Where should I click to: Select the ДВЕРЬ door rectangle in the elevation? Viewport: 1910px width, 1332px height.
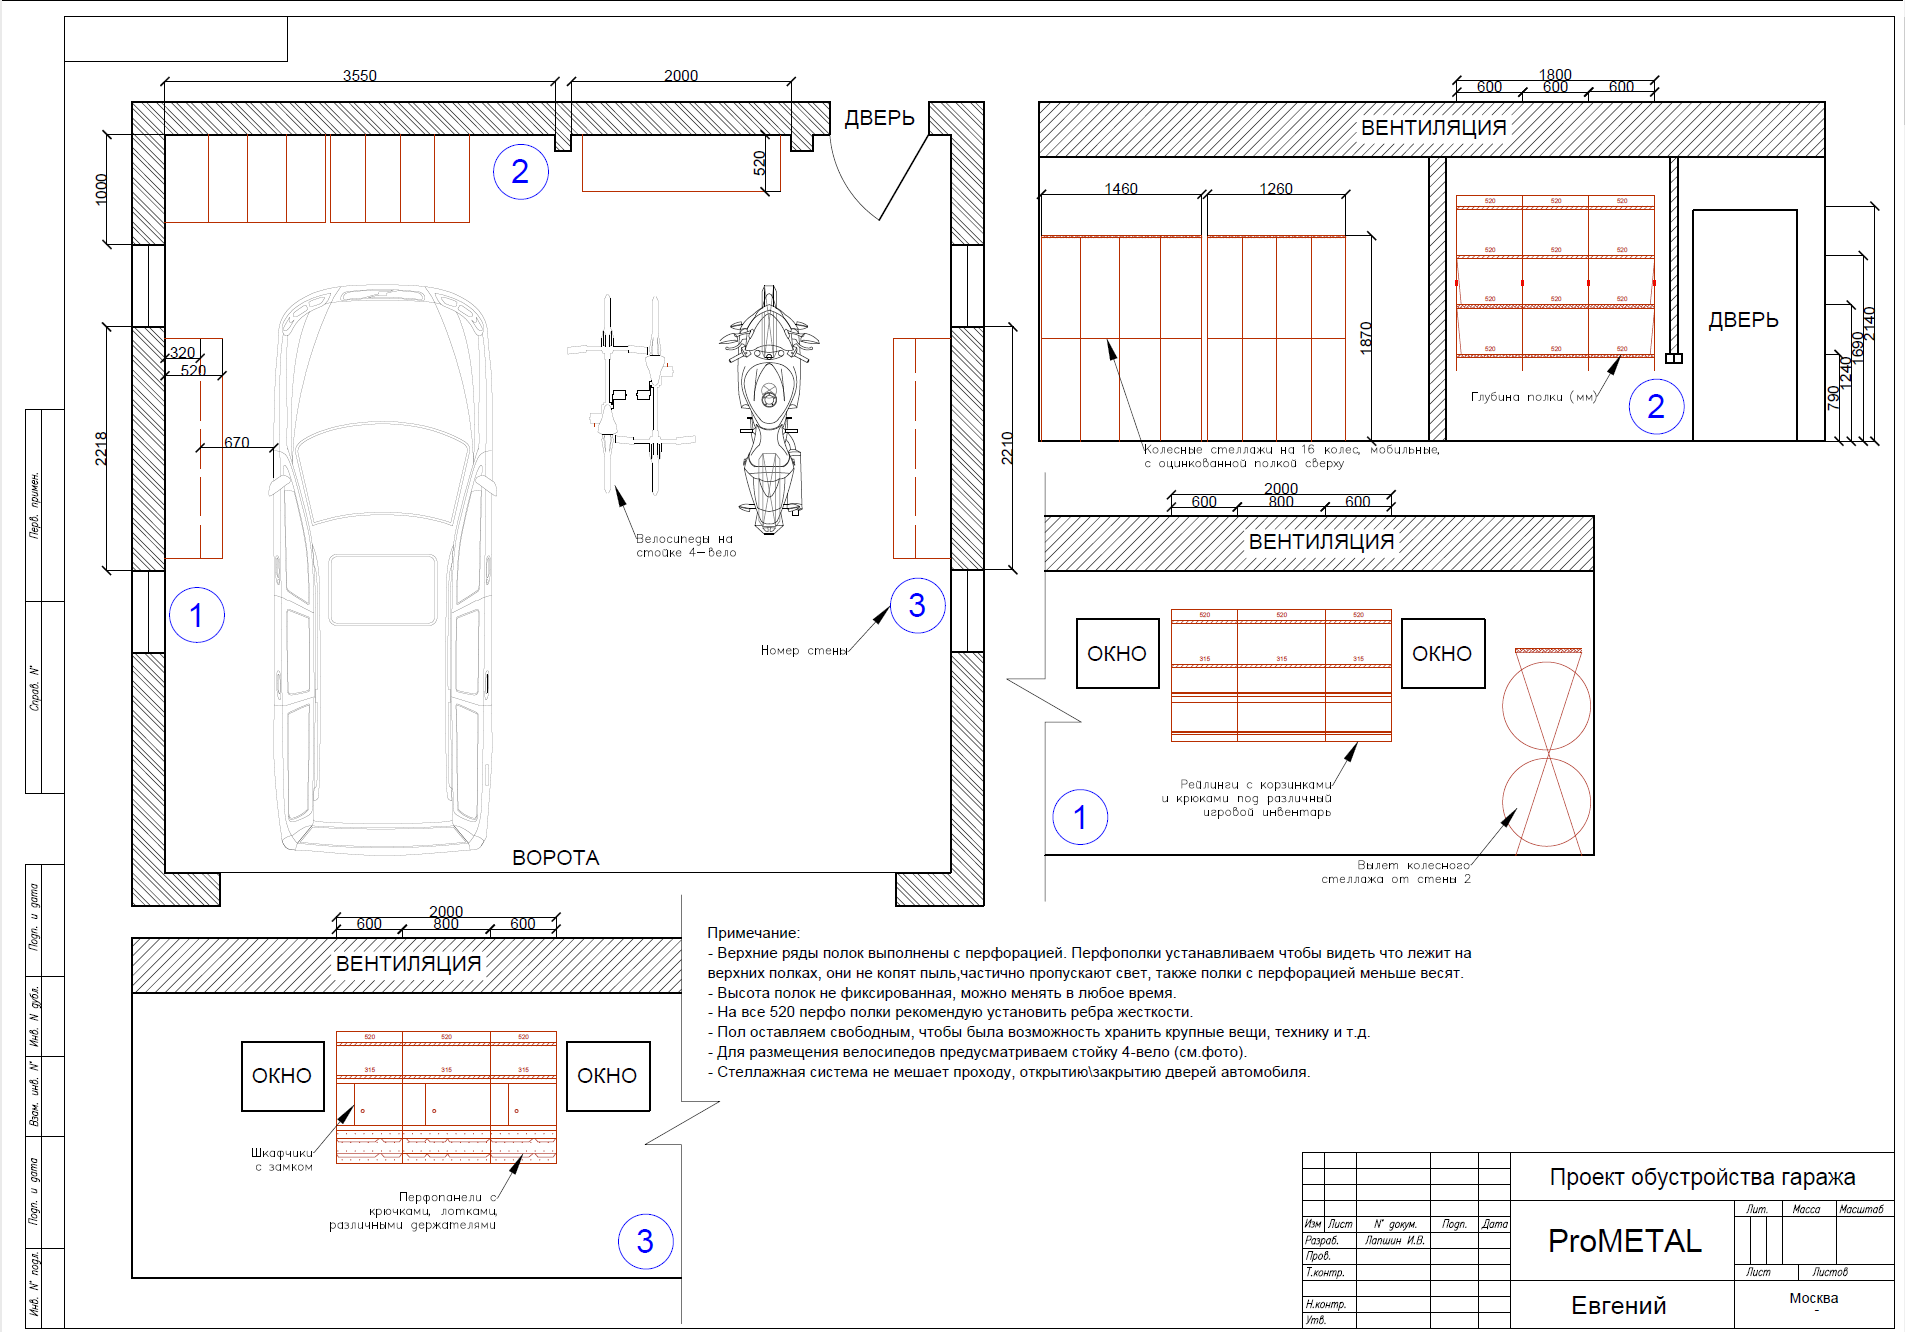[x=1744, y=324]
